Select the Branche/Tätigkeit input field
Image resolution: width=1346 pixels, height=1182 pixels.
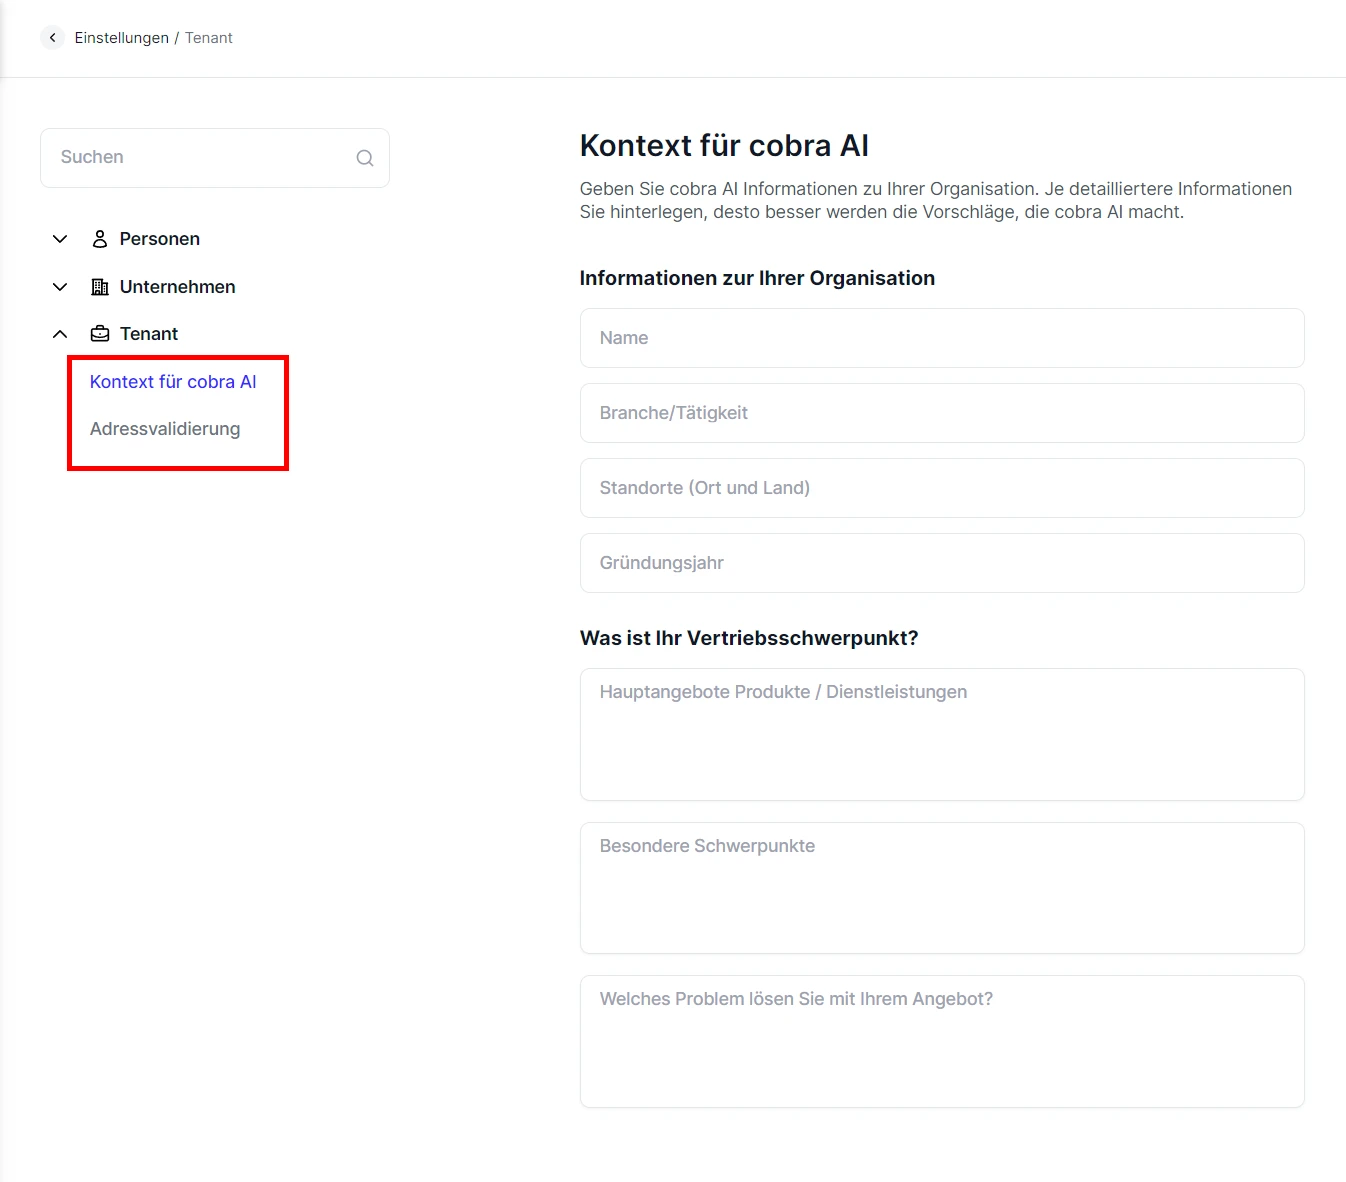point(941,413)
